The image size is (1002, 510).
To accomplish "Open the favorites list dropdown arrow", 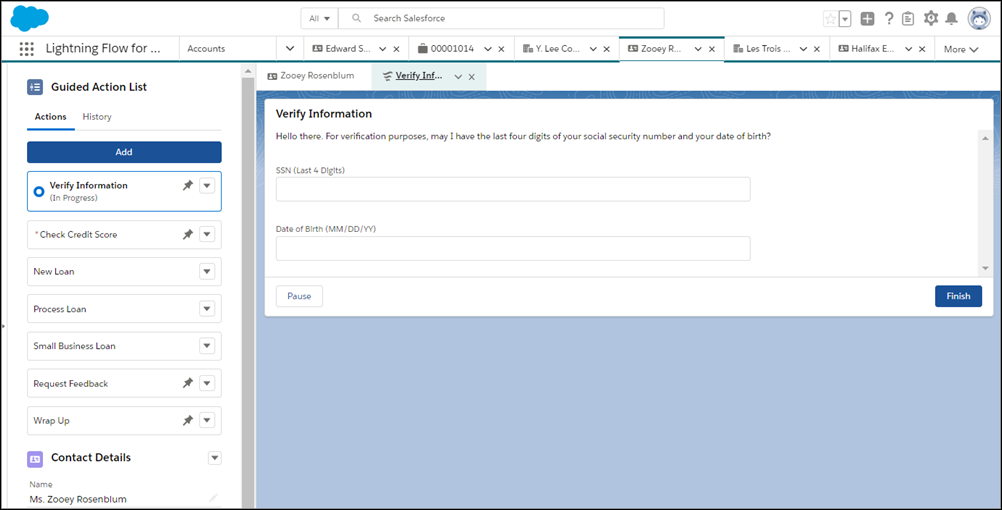I will coord(845,19).
